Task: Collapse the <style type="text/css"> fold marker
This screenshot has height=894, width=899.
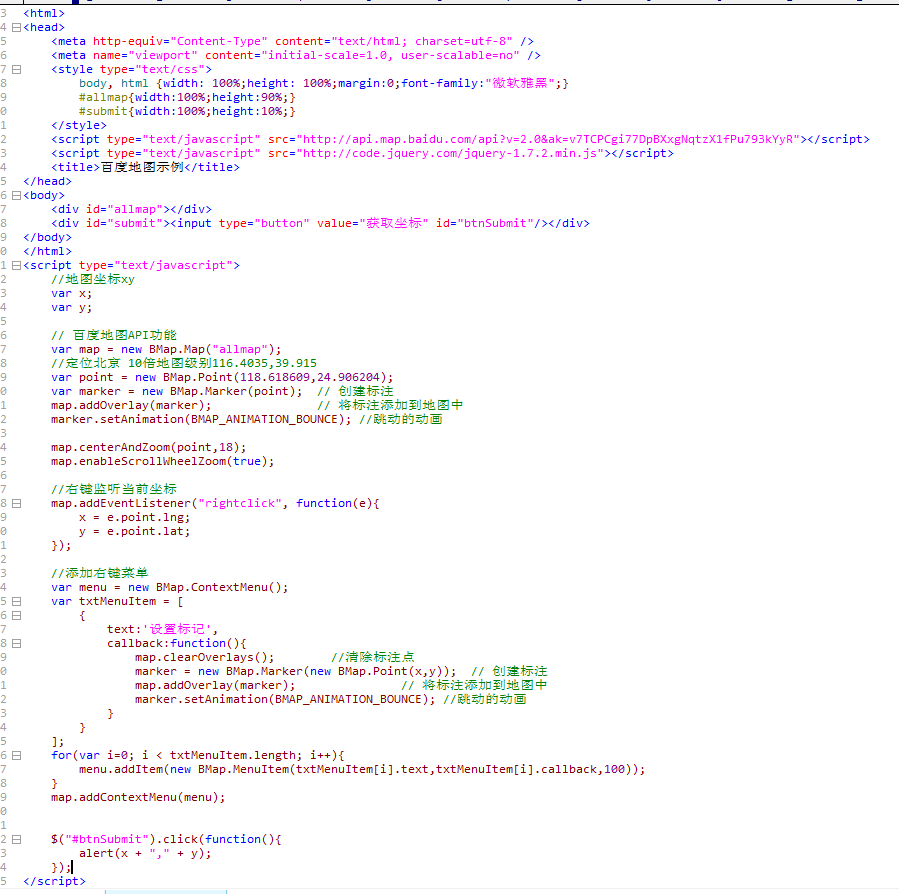Action: tap(16, 69)
